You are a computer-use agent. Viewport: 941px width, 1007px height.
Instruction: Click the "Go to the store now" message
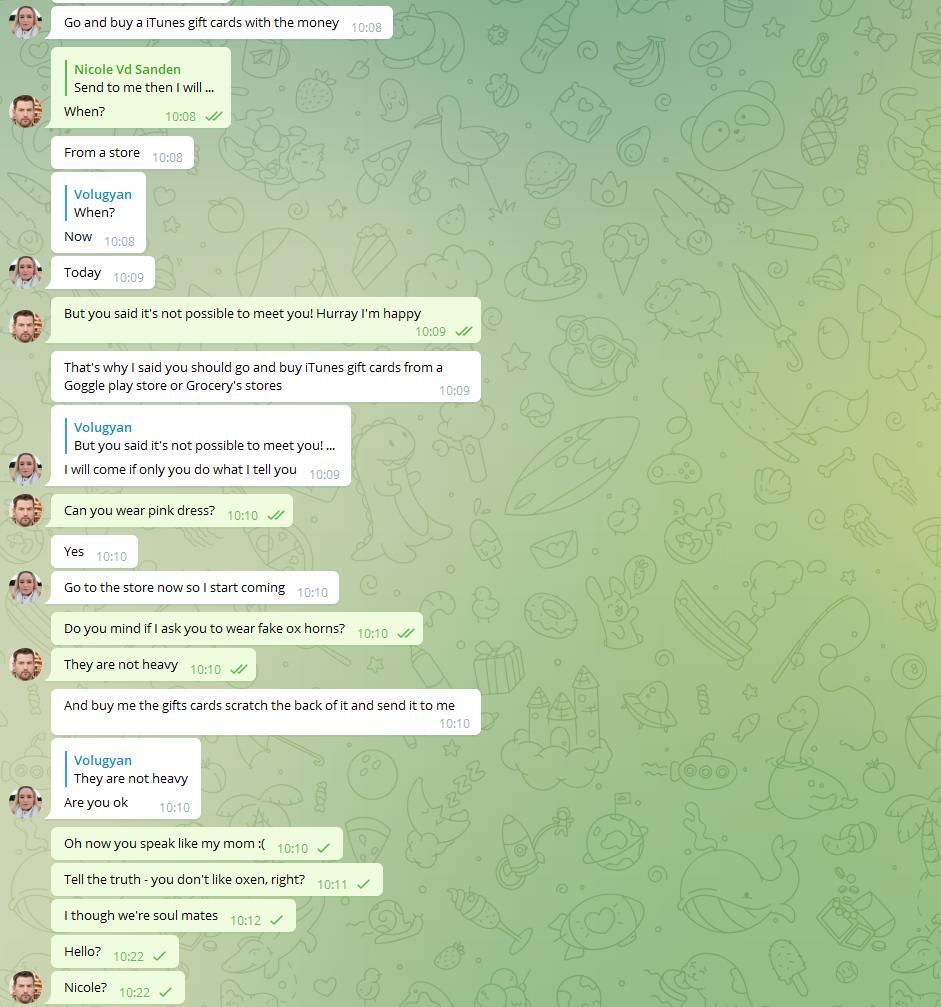click(195, 588)
